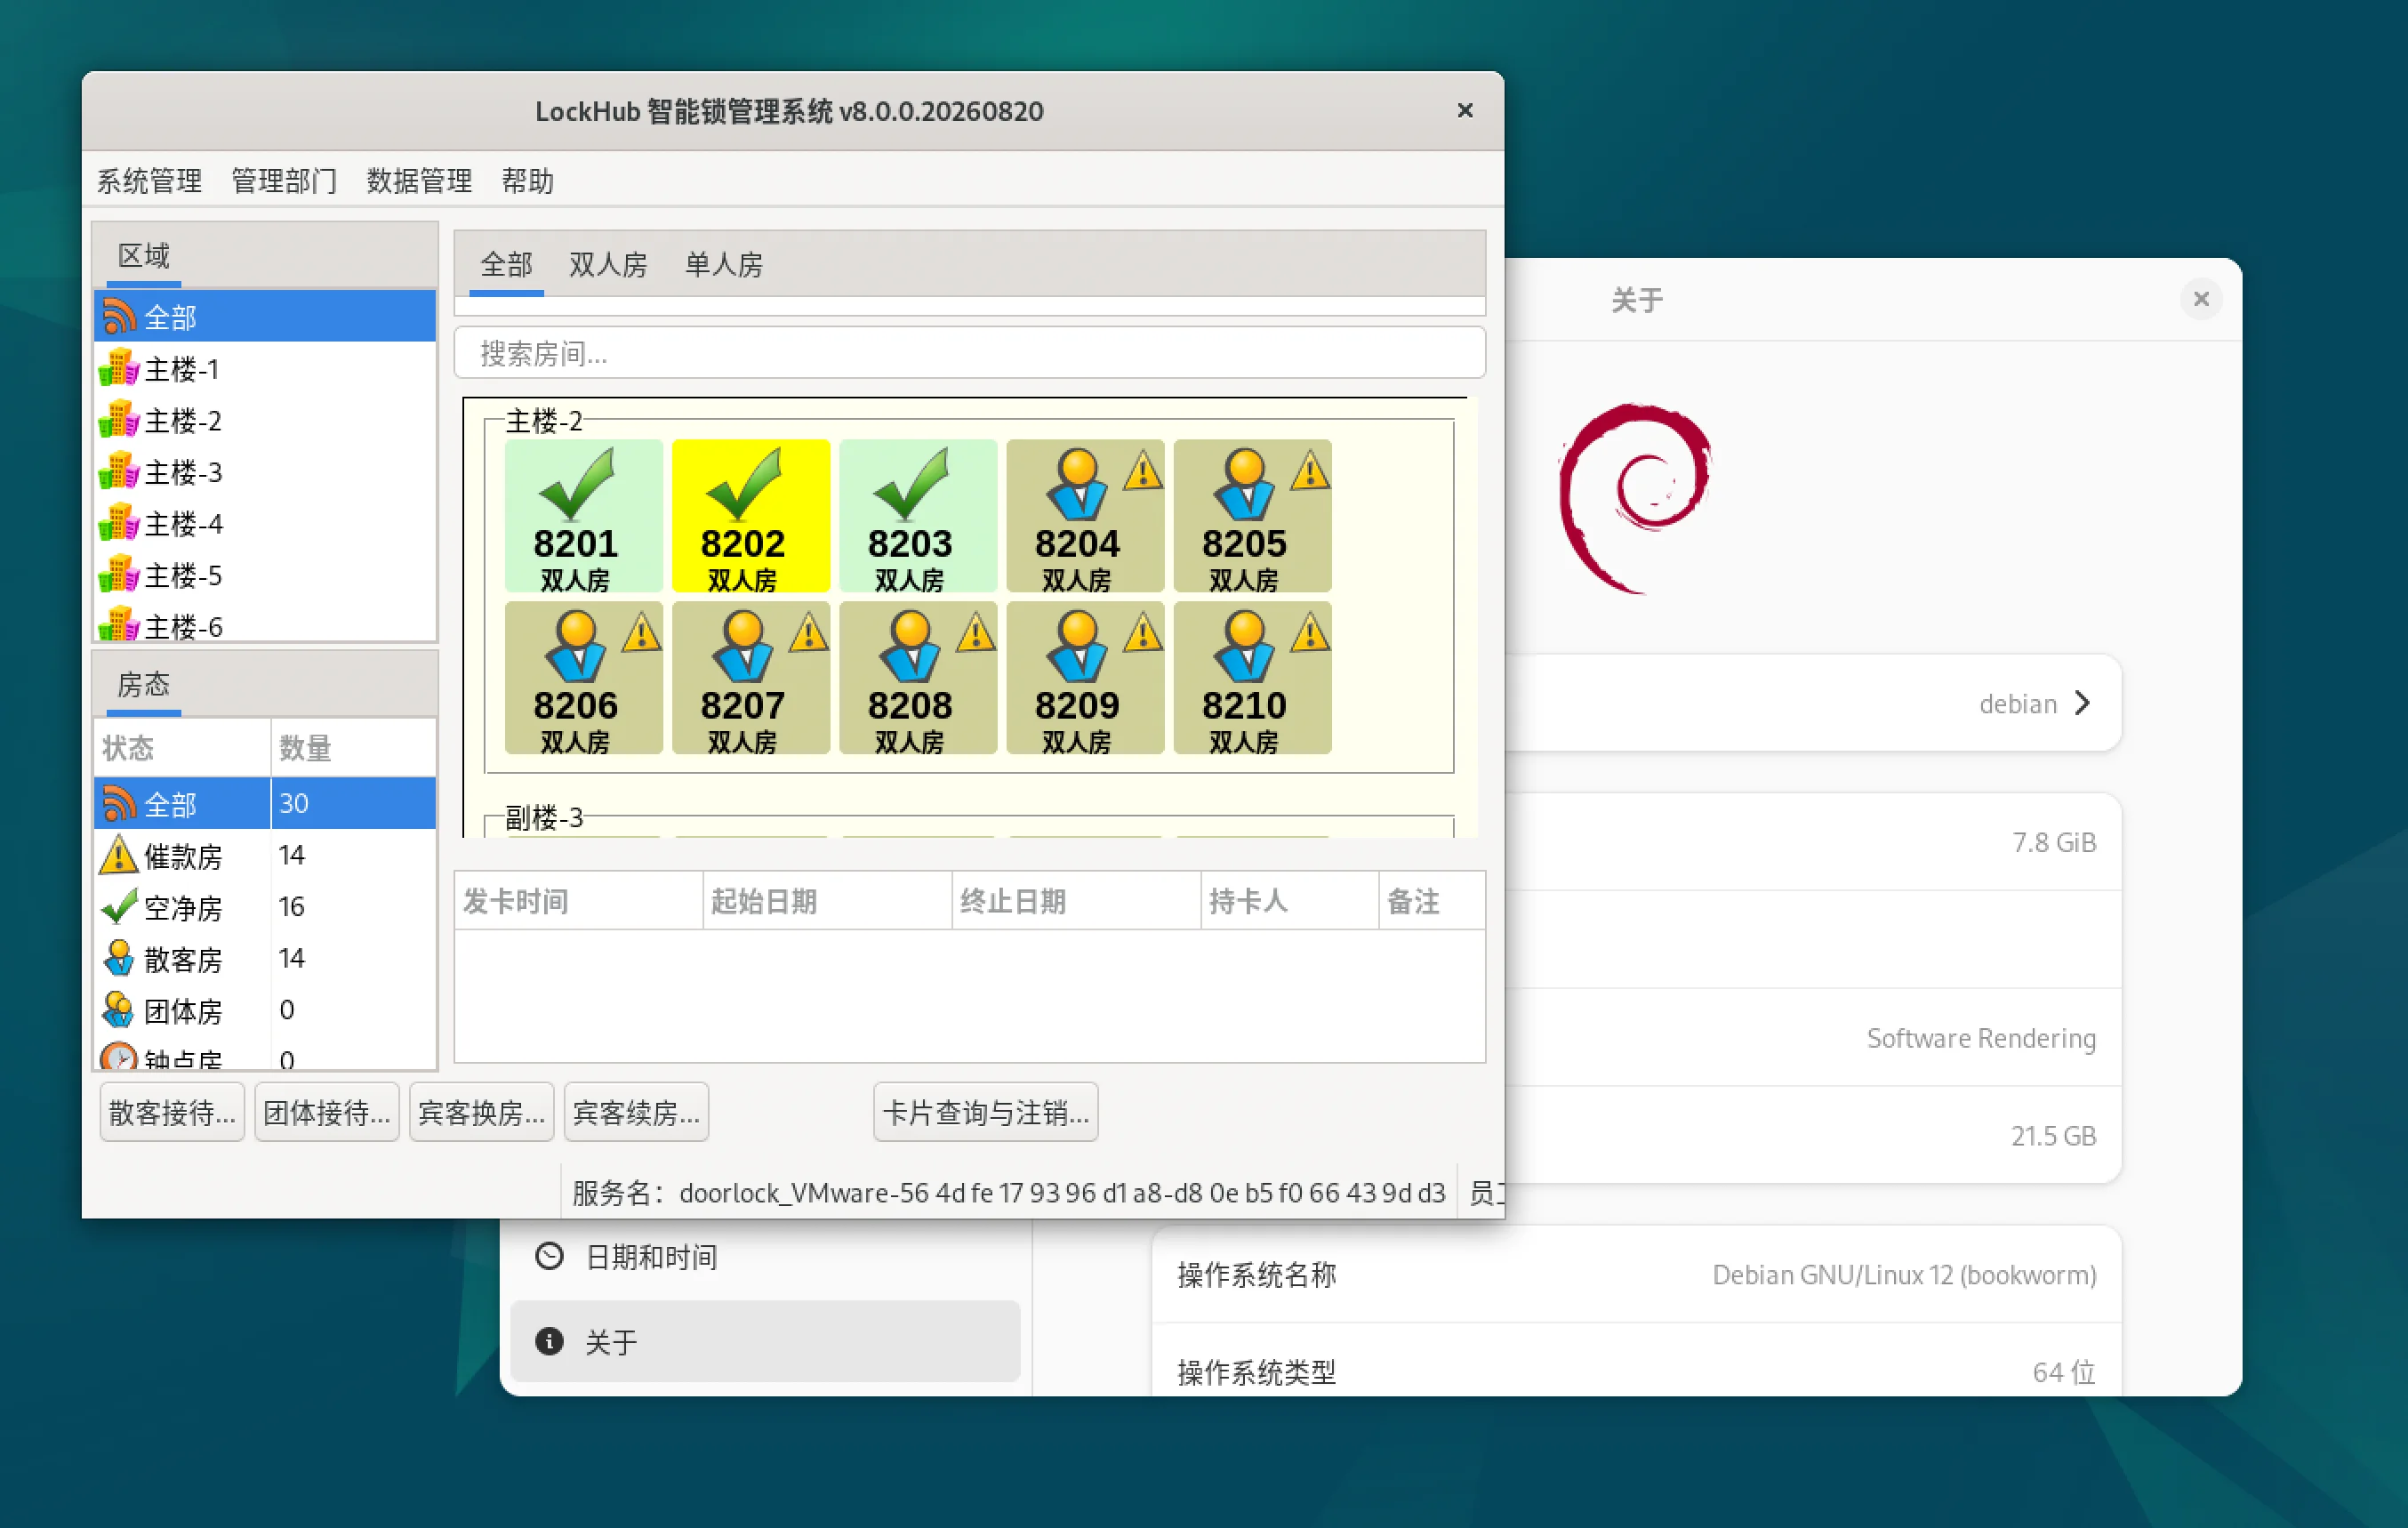Click the 副楼-3 group label

coord(544,817)
